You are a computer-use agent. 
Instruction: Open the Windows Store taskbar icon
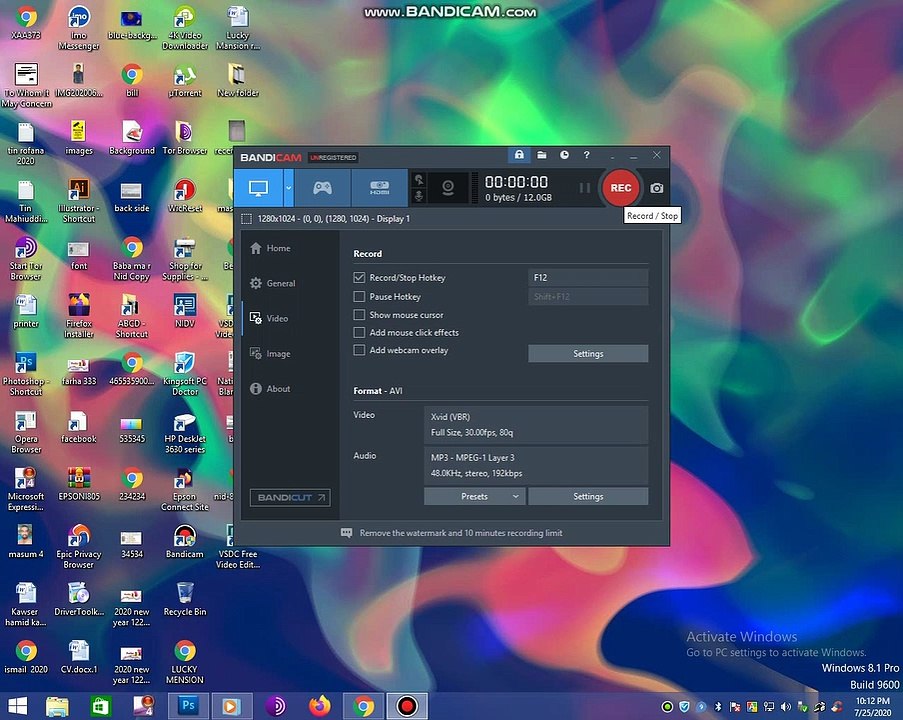pos(100,706)
